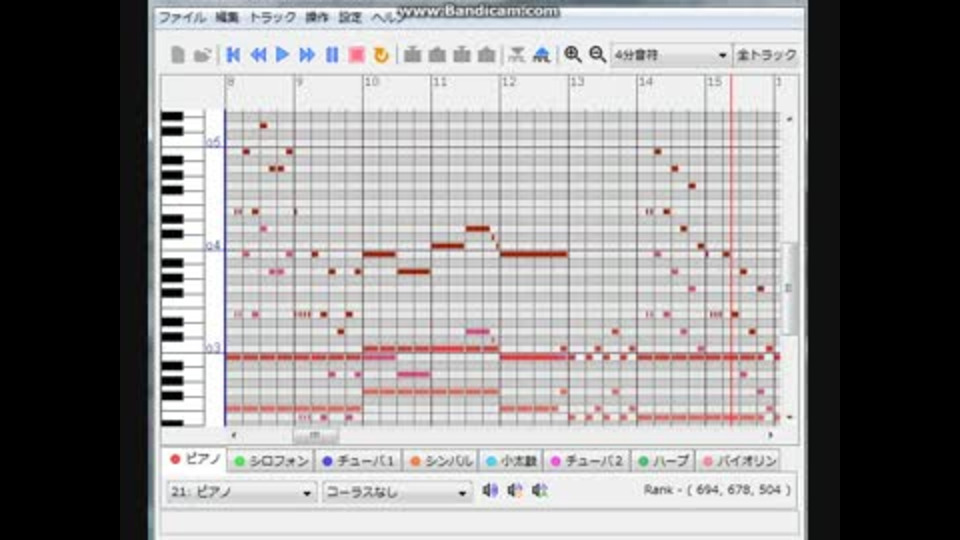
Task: Click the o4 octave label on keyboard
Action: pos(212,246)
